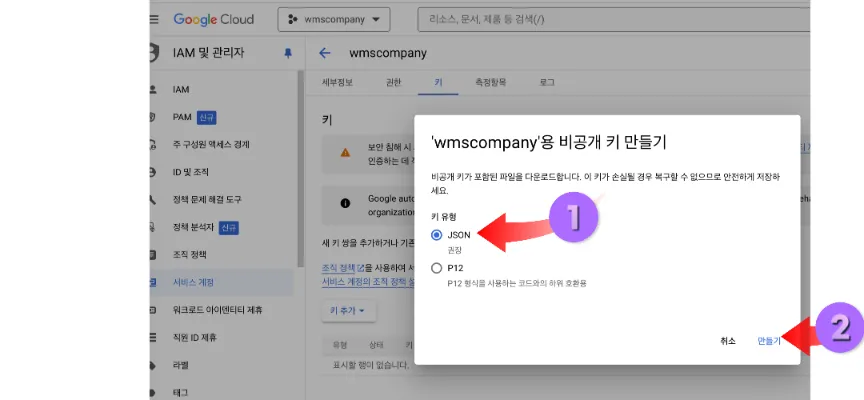Click 만들기 to create the private key
This screenshot has width=864, height=400.
[x=769, y=341]
